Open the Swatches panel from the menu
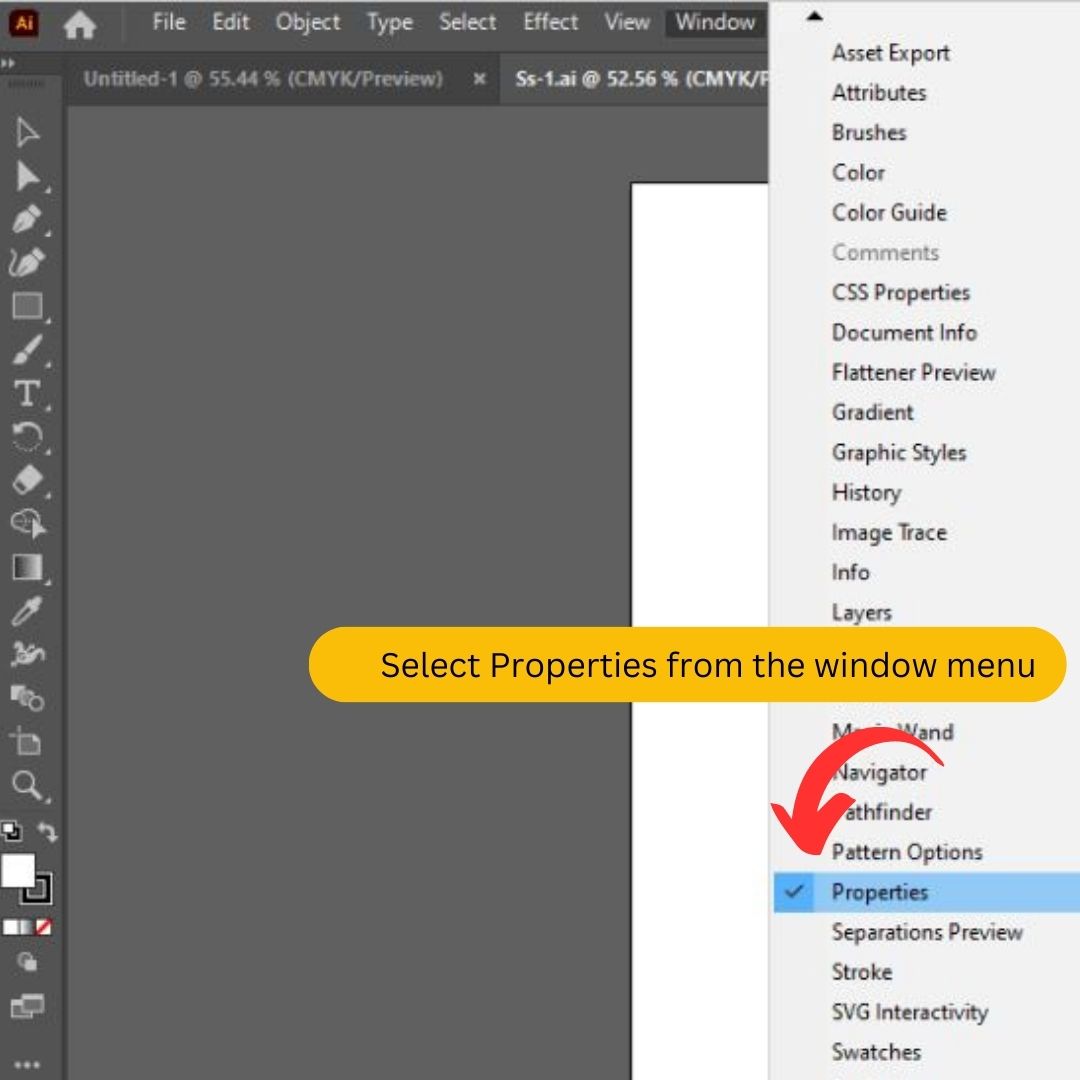Viewport: 1080px width, 1080px height. coord(875,1052)
